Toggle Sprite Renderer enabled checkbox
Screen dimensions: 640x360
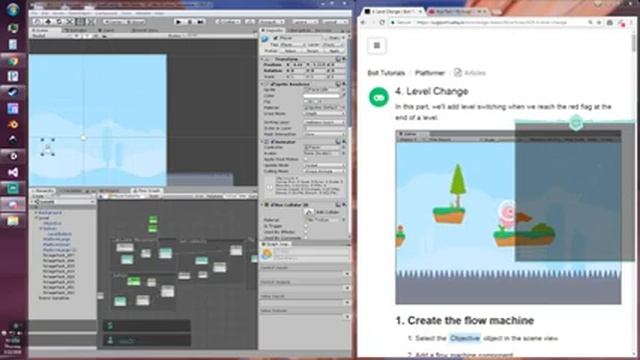pyautogui.click(x=272, y=84)
